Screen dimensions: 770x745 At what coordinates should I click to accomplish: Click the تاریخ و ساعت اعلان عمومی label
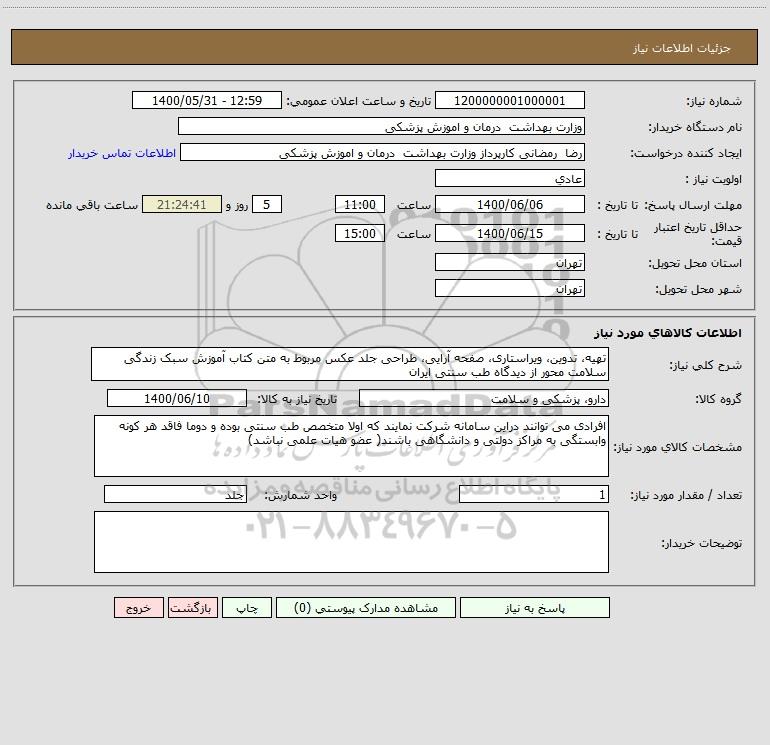click(x=358, y=101)
